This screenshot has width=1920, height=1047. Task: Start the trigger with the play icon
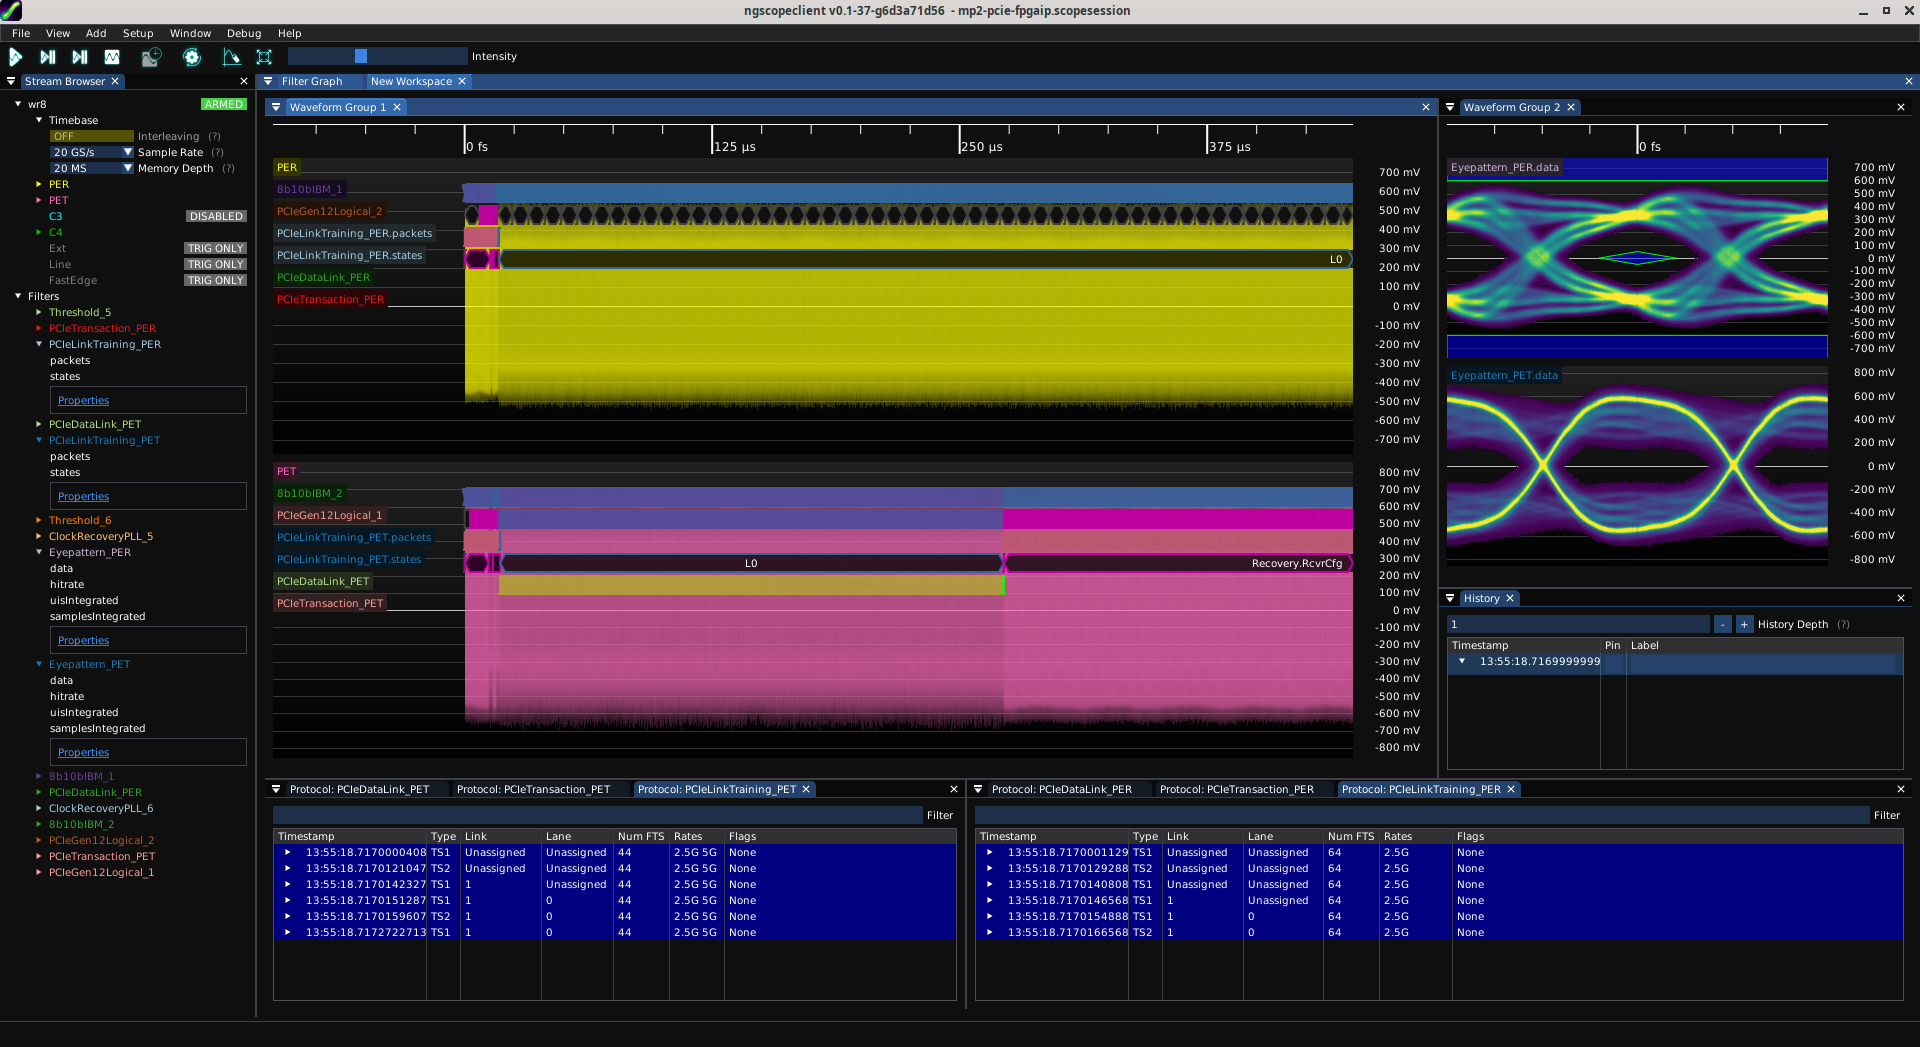point(16,57)
